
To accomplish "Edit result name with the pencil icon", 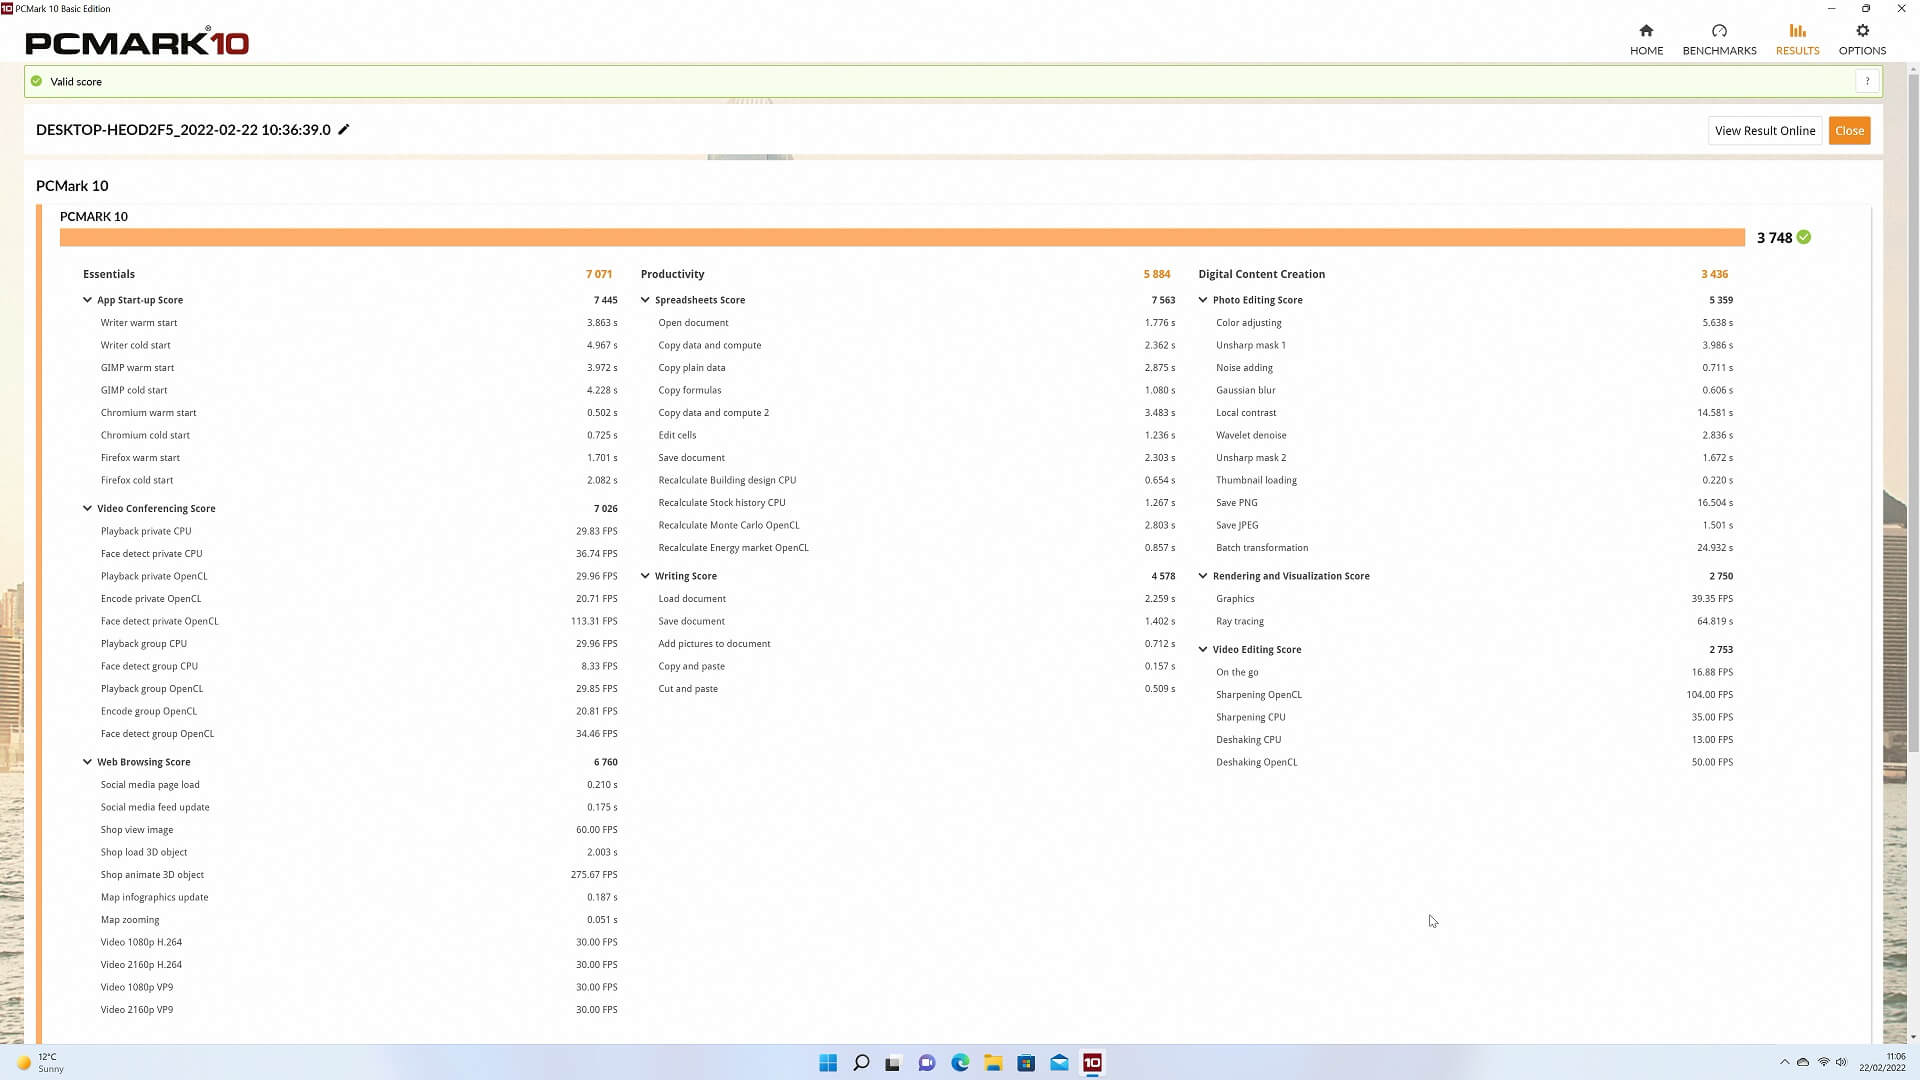I will coord(344,129).
